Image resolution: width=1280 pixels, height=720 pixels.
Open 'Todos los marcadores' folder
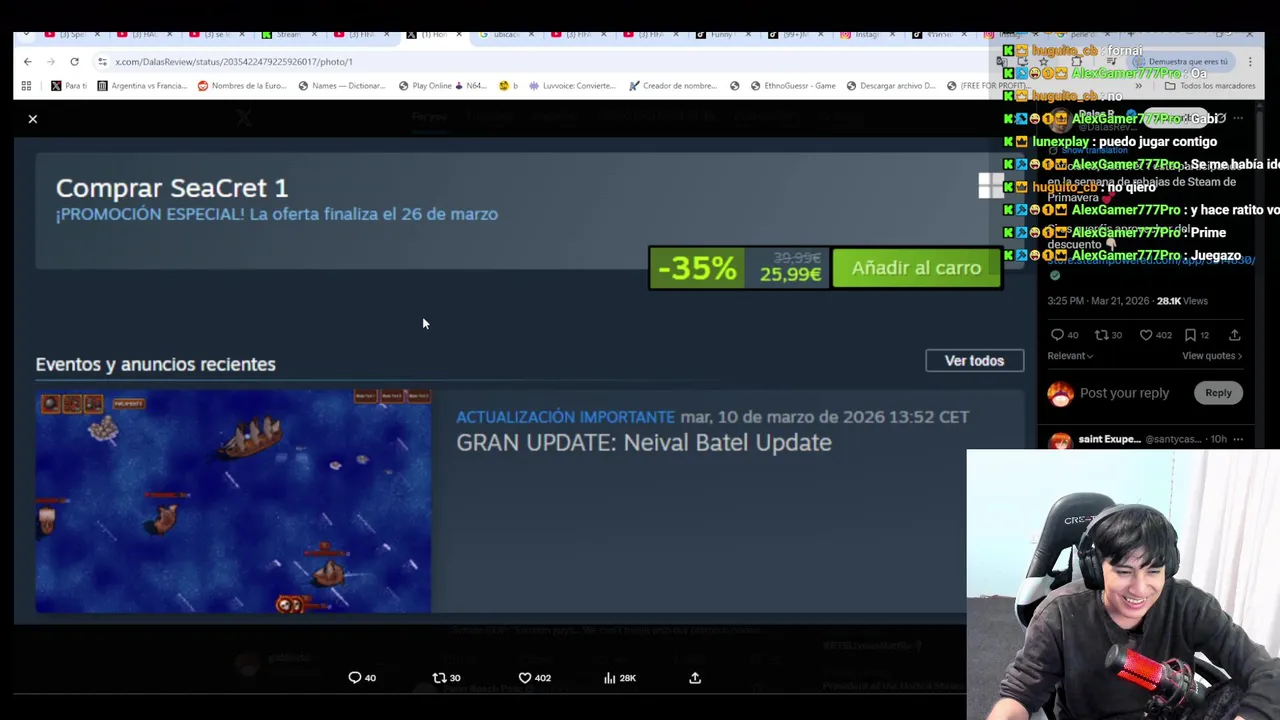[x=1210, y=86]
